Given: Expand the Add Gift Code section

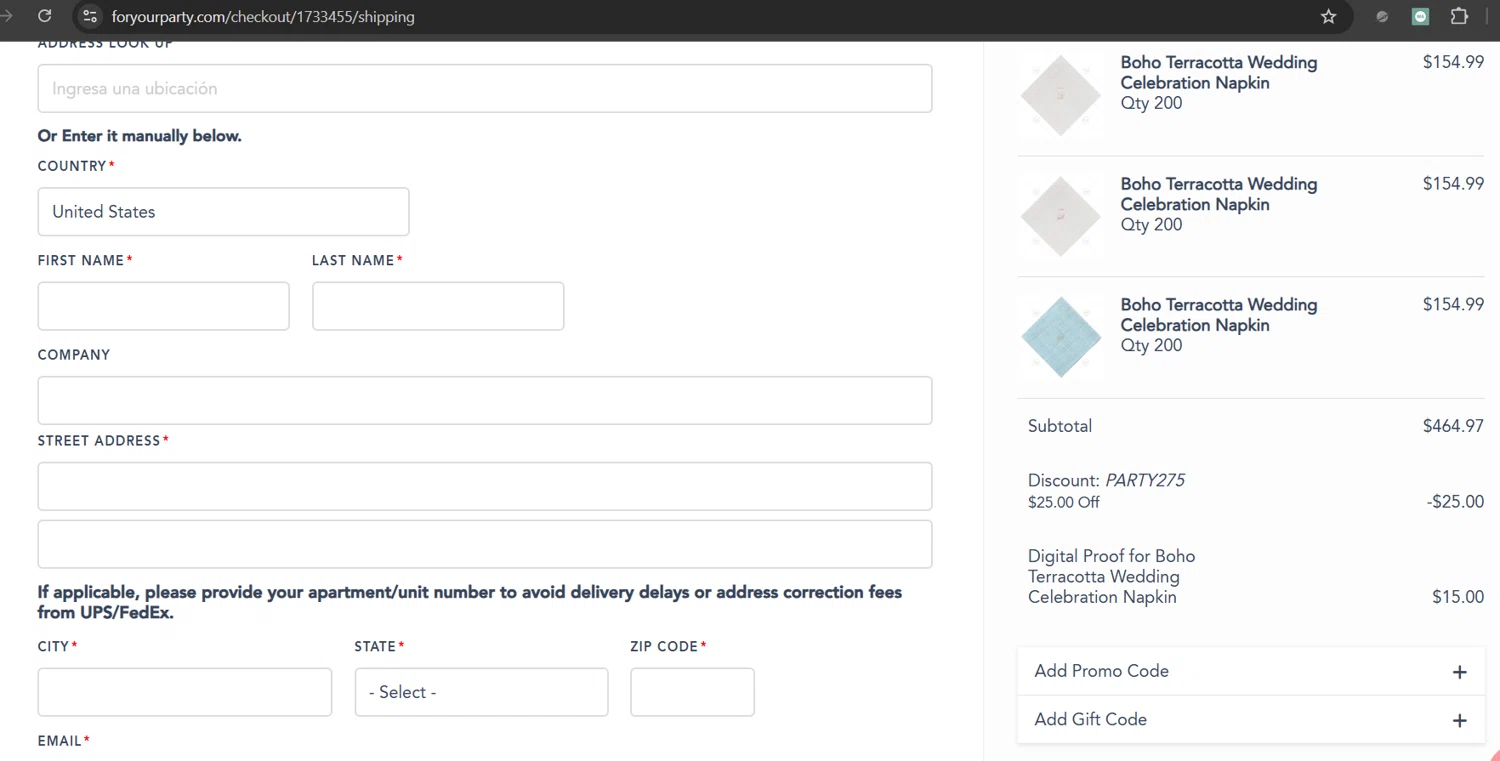Looking at the screenshot, I should [1090, 719].
